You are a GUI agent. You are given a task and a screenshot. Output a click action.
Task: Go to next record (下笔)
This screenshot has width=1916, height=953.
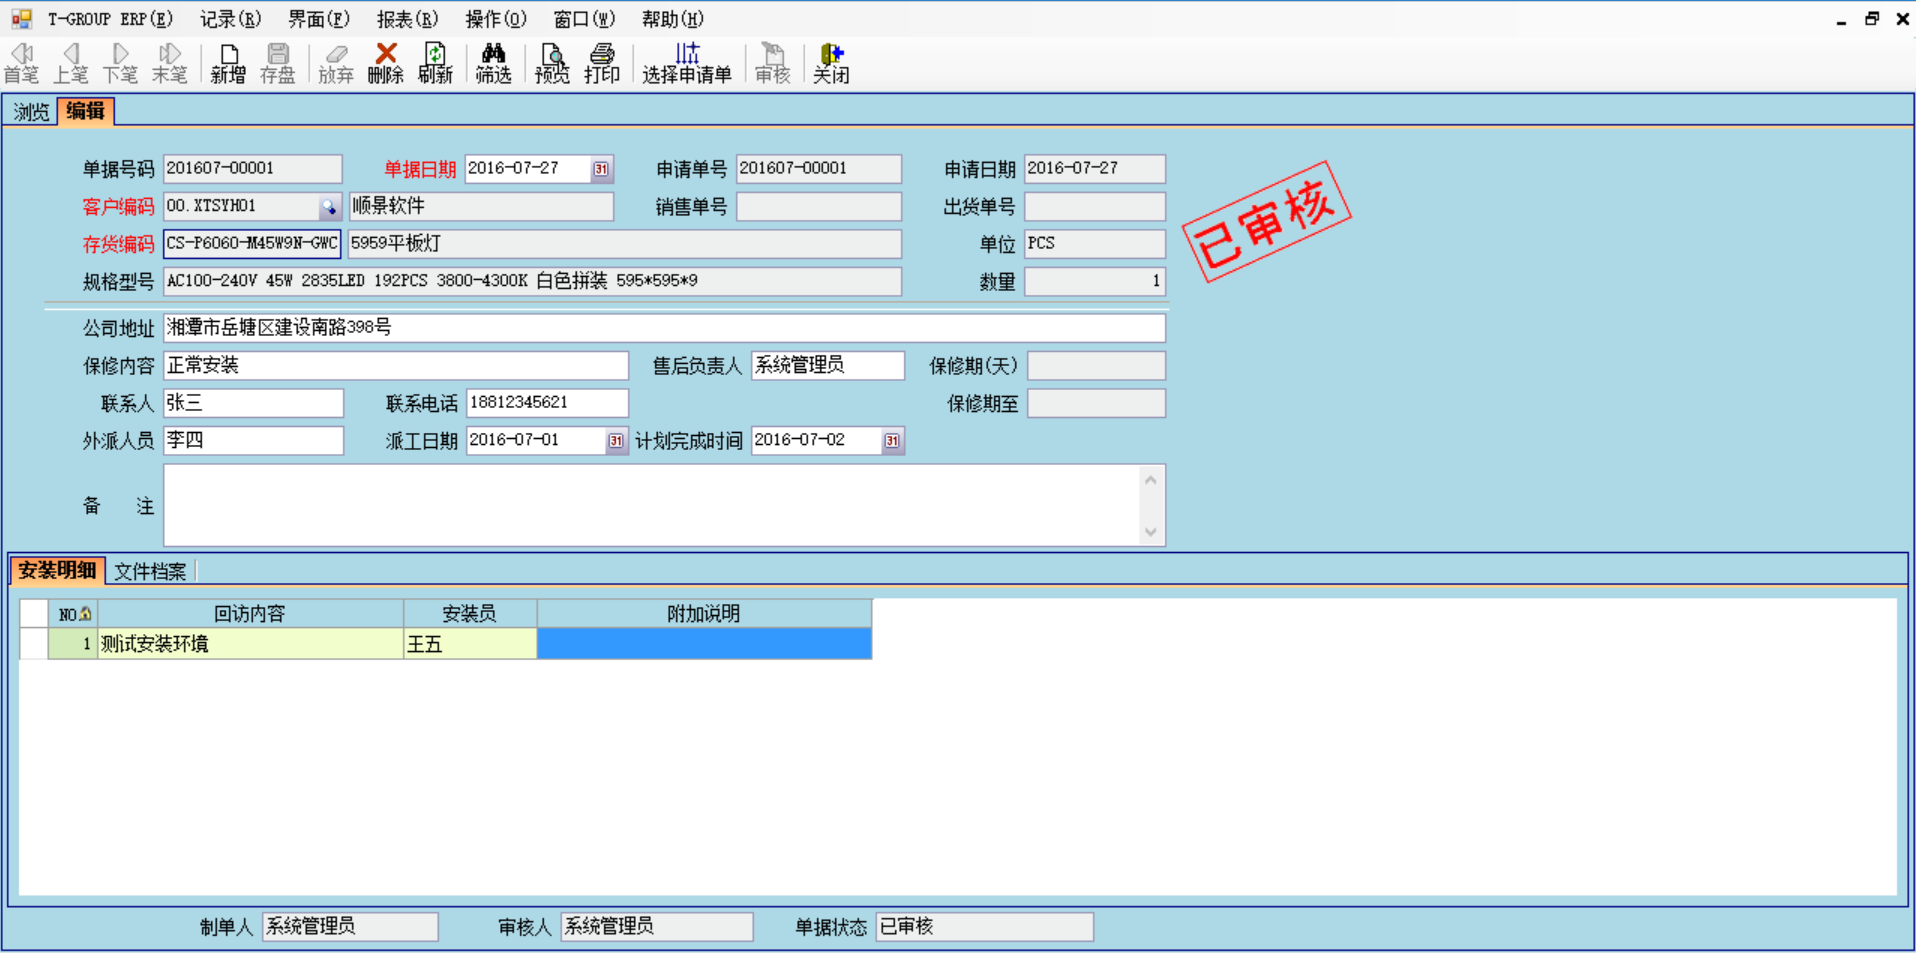click(120, 63)
